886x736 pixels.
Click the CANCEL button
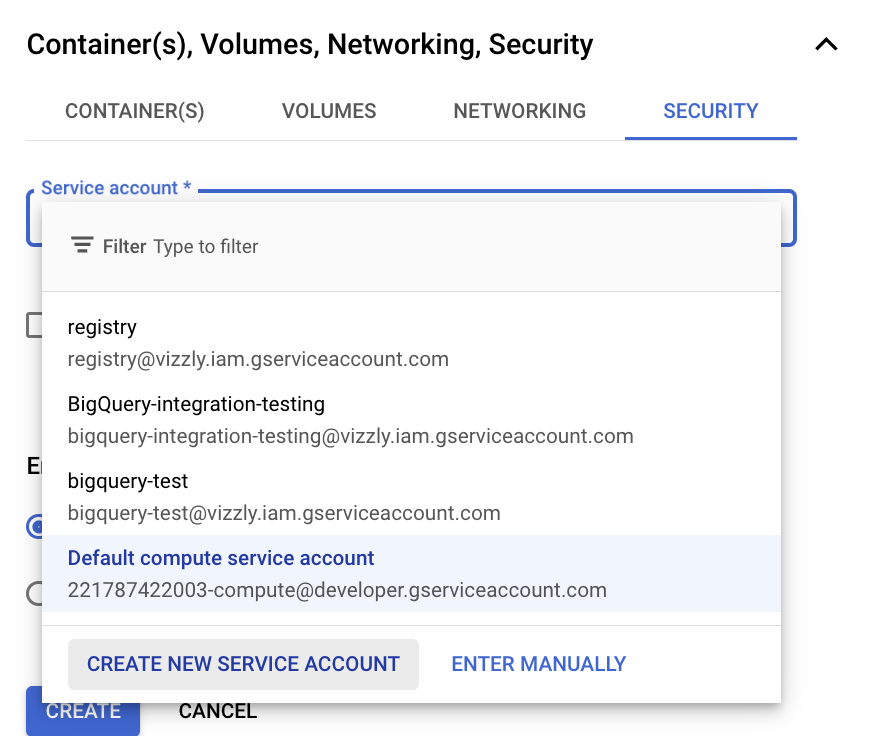tap(218, 711)
